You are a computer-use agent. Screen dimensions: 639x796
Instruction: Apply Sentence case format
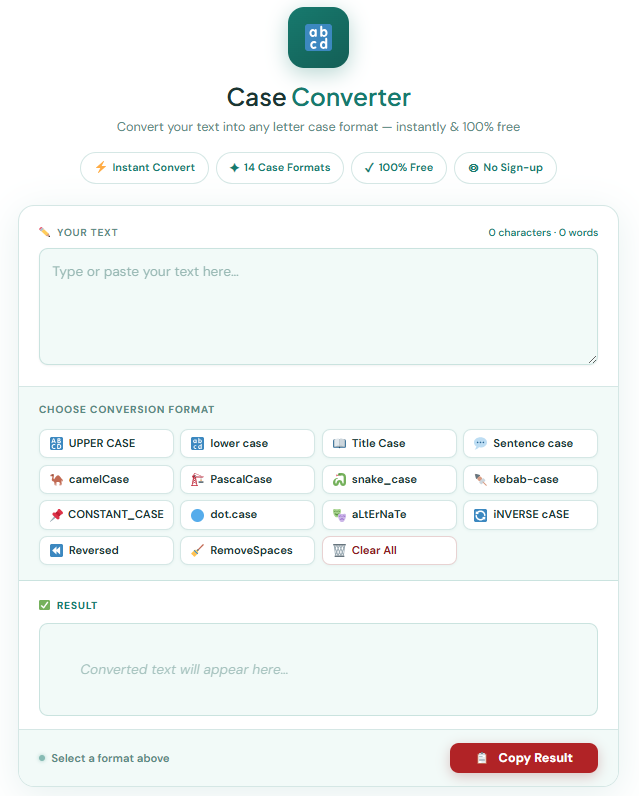tap(530, 444)
